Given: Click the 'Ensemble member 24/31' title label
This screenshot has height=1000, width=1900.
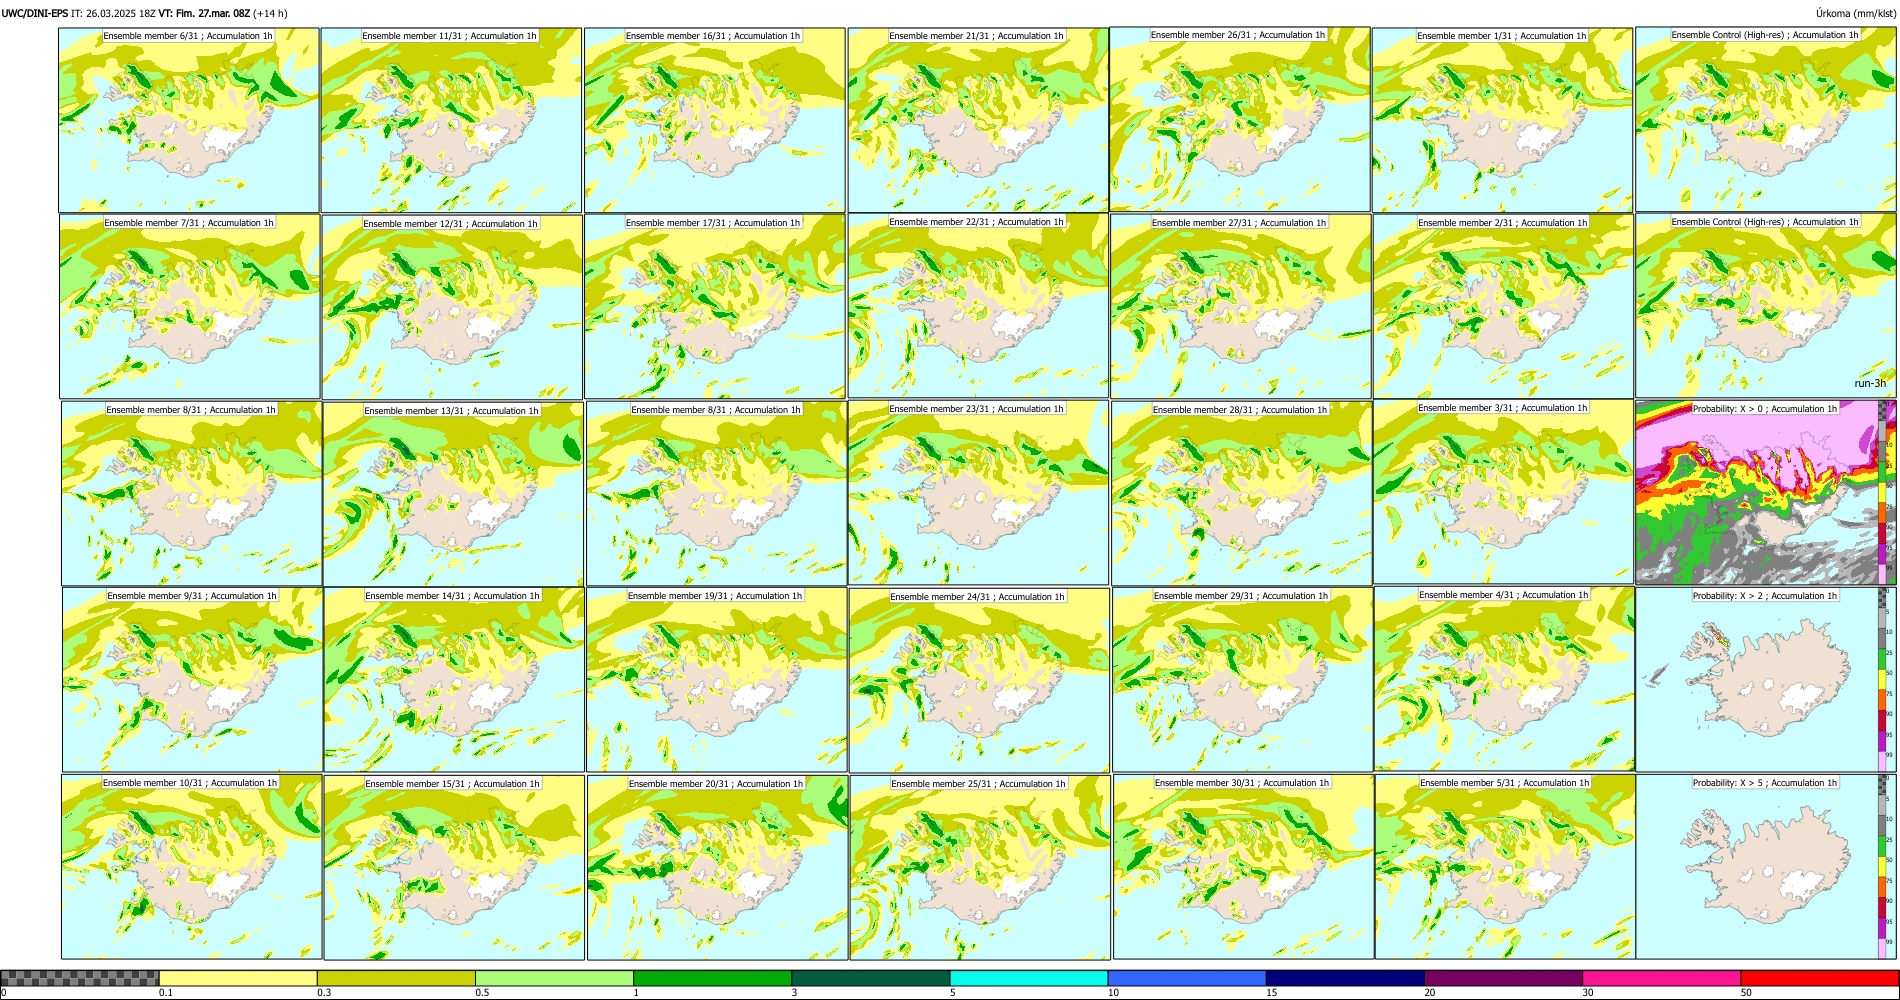Looking at the screenshot, I should pos(977,597).
